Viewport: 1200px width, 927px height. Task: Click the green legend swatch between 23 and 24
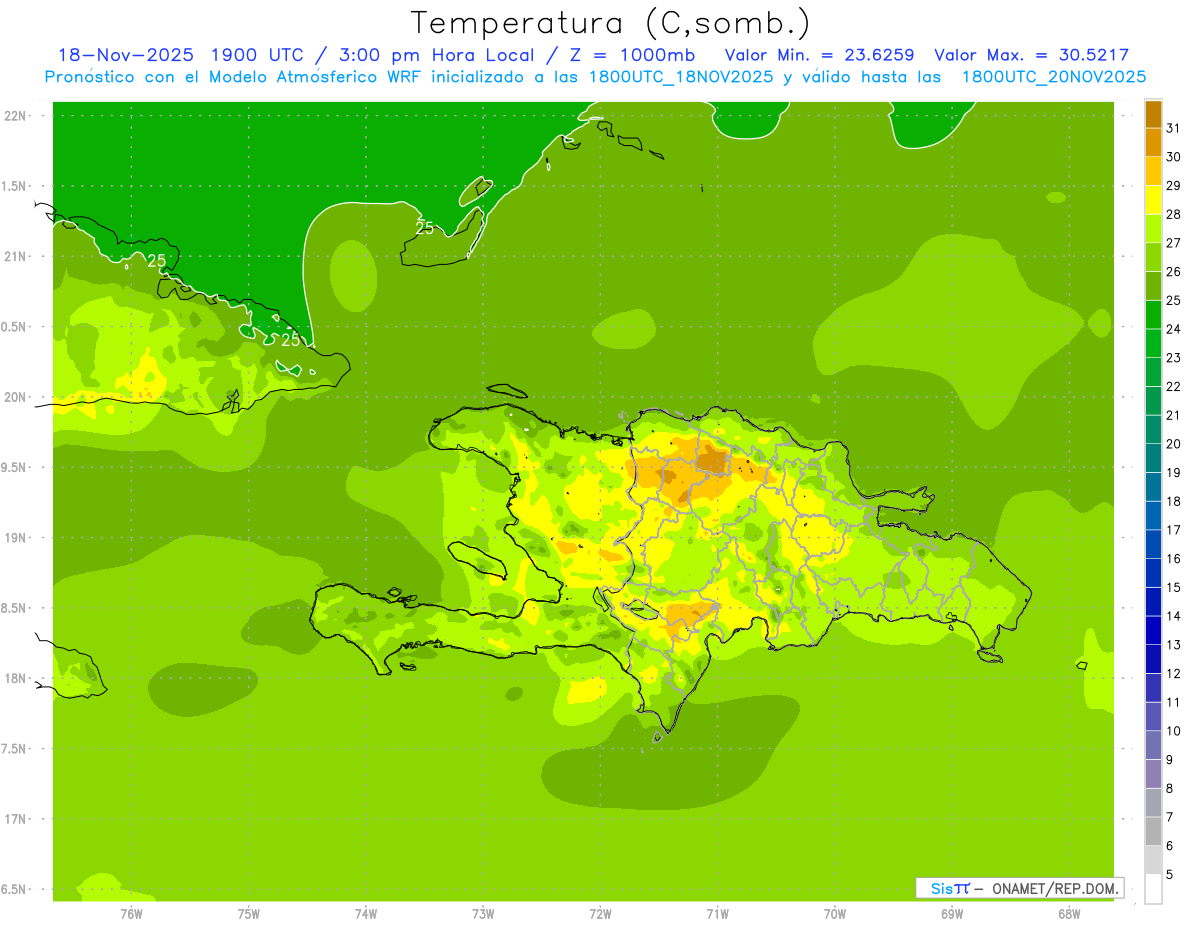tap(1153, 344)
